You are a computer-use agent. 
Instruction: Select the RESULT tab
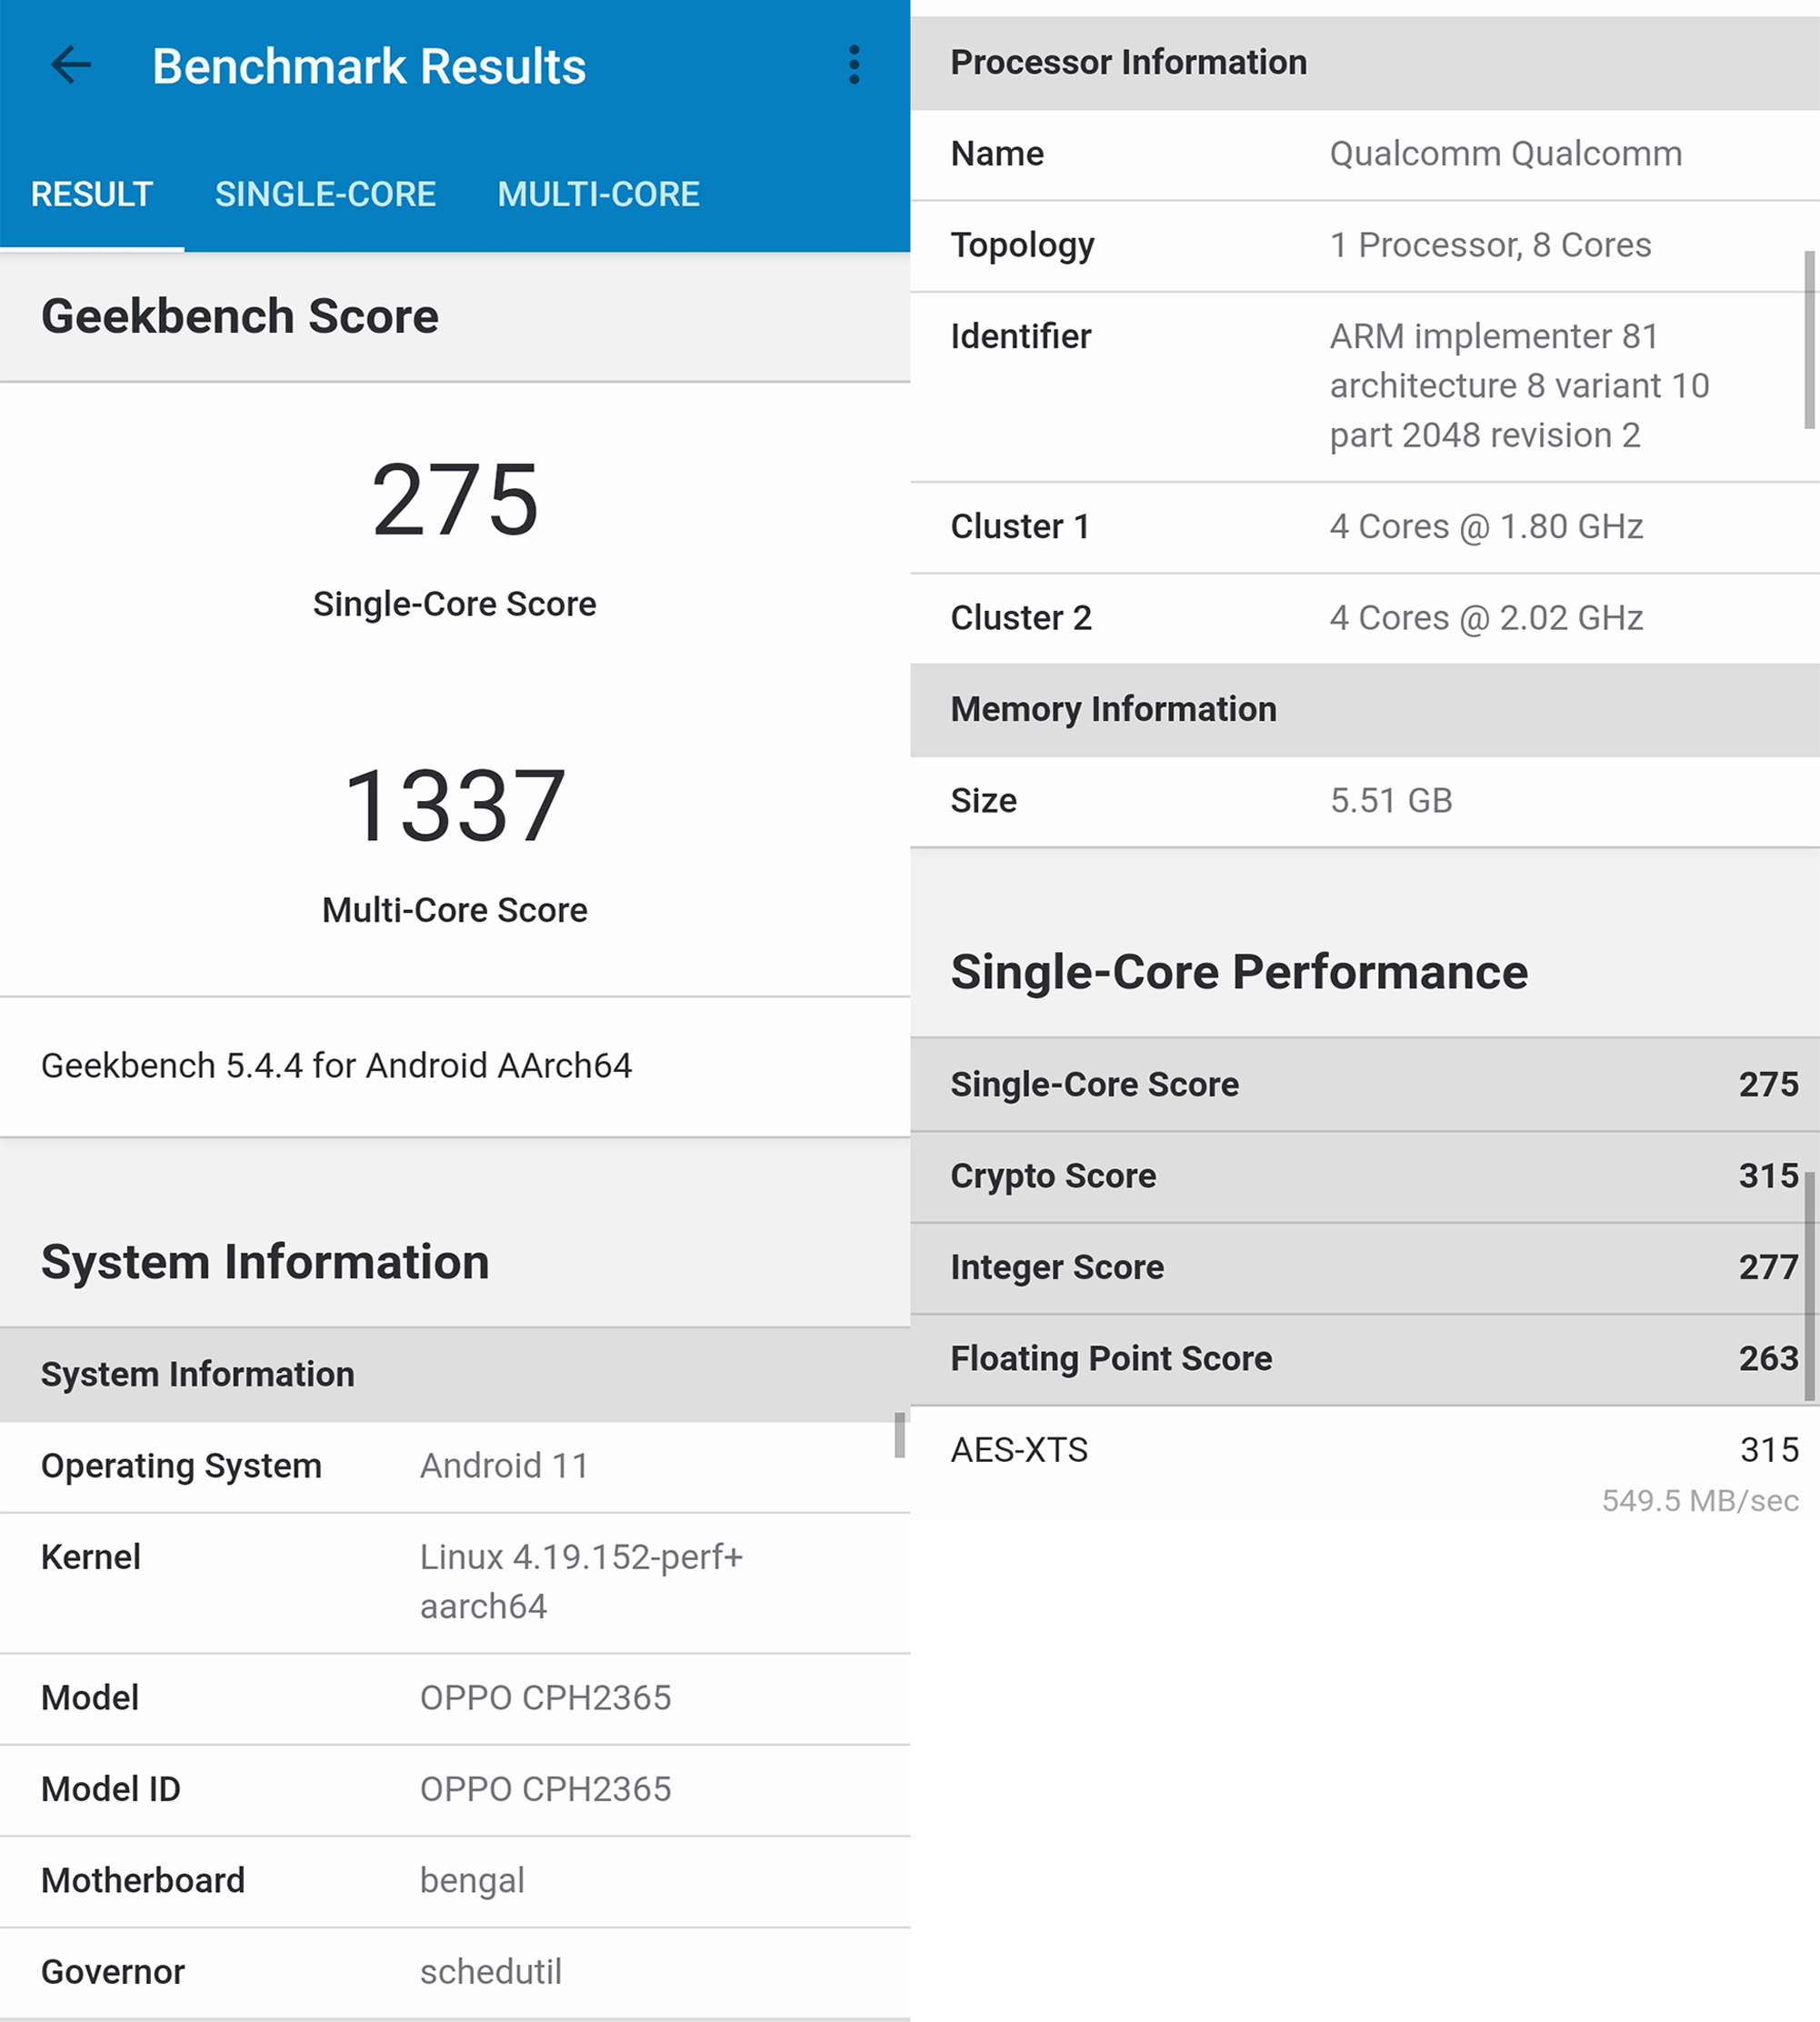pyautogui.click(x=91, y=194)
